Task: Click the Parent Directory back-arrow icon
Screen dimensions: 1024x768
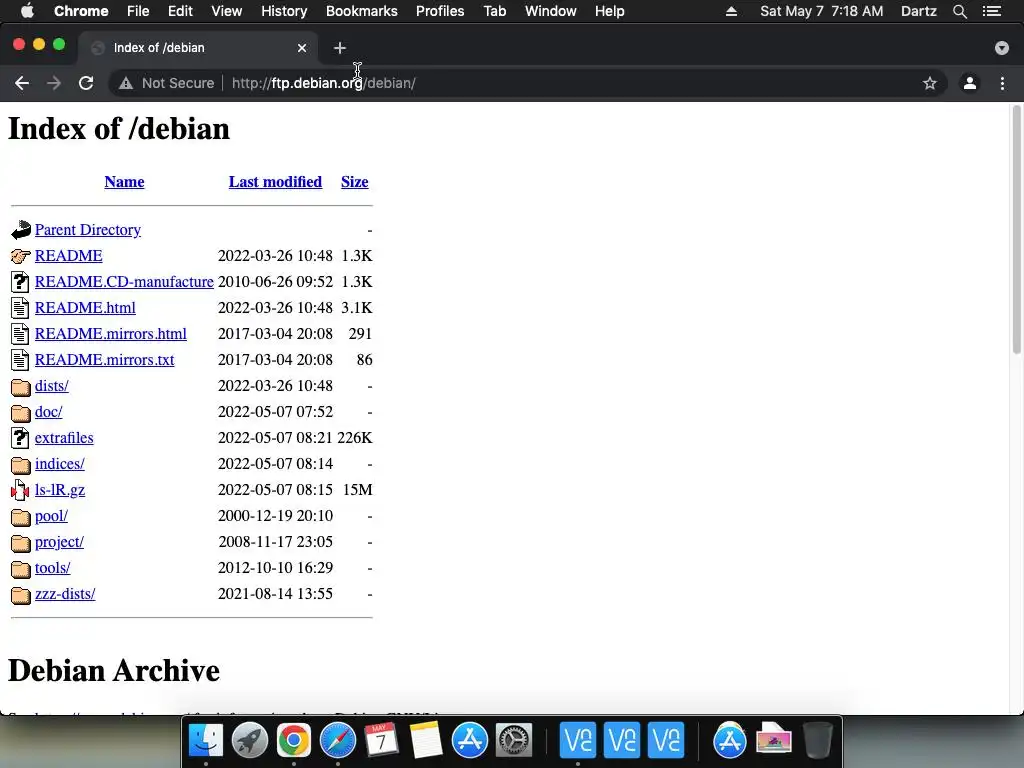Action: pyautogui.click(x=21, y=230)
